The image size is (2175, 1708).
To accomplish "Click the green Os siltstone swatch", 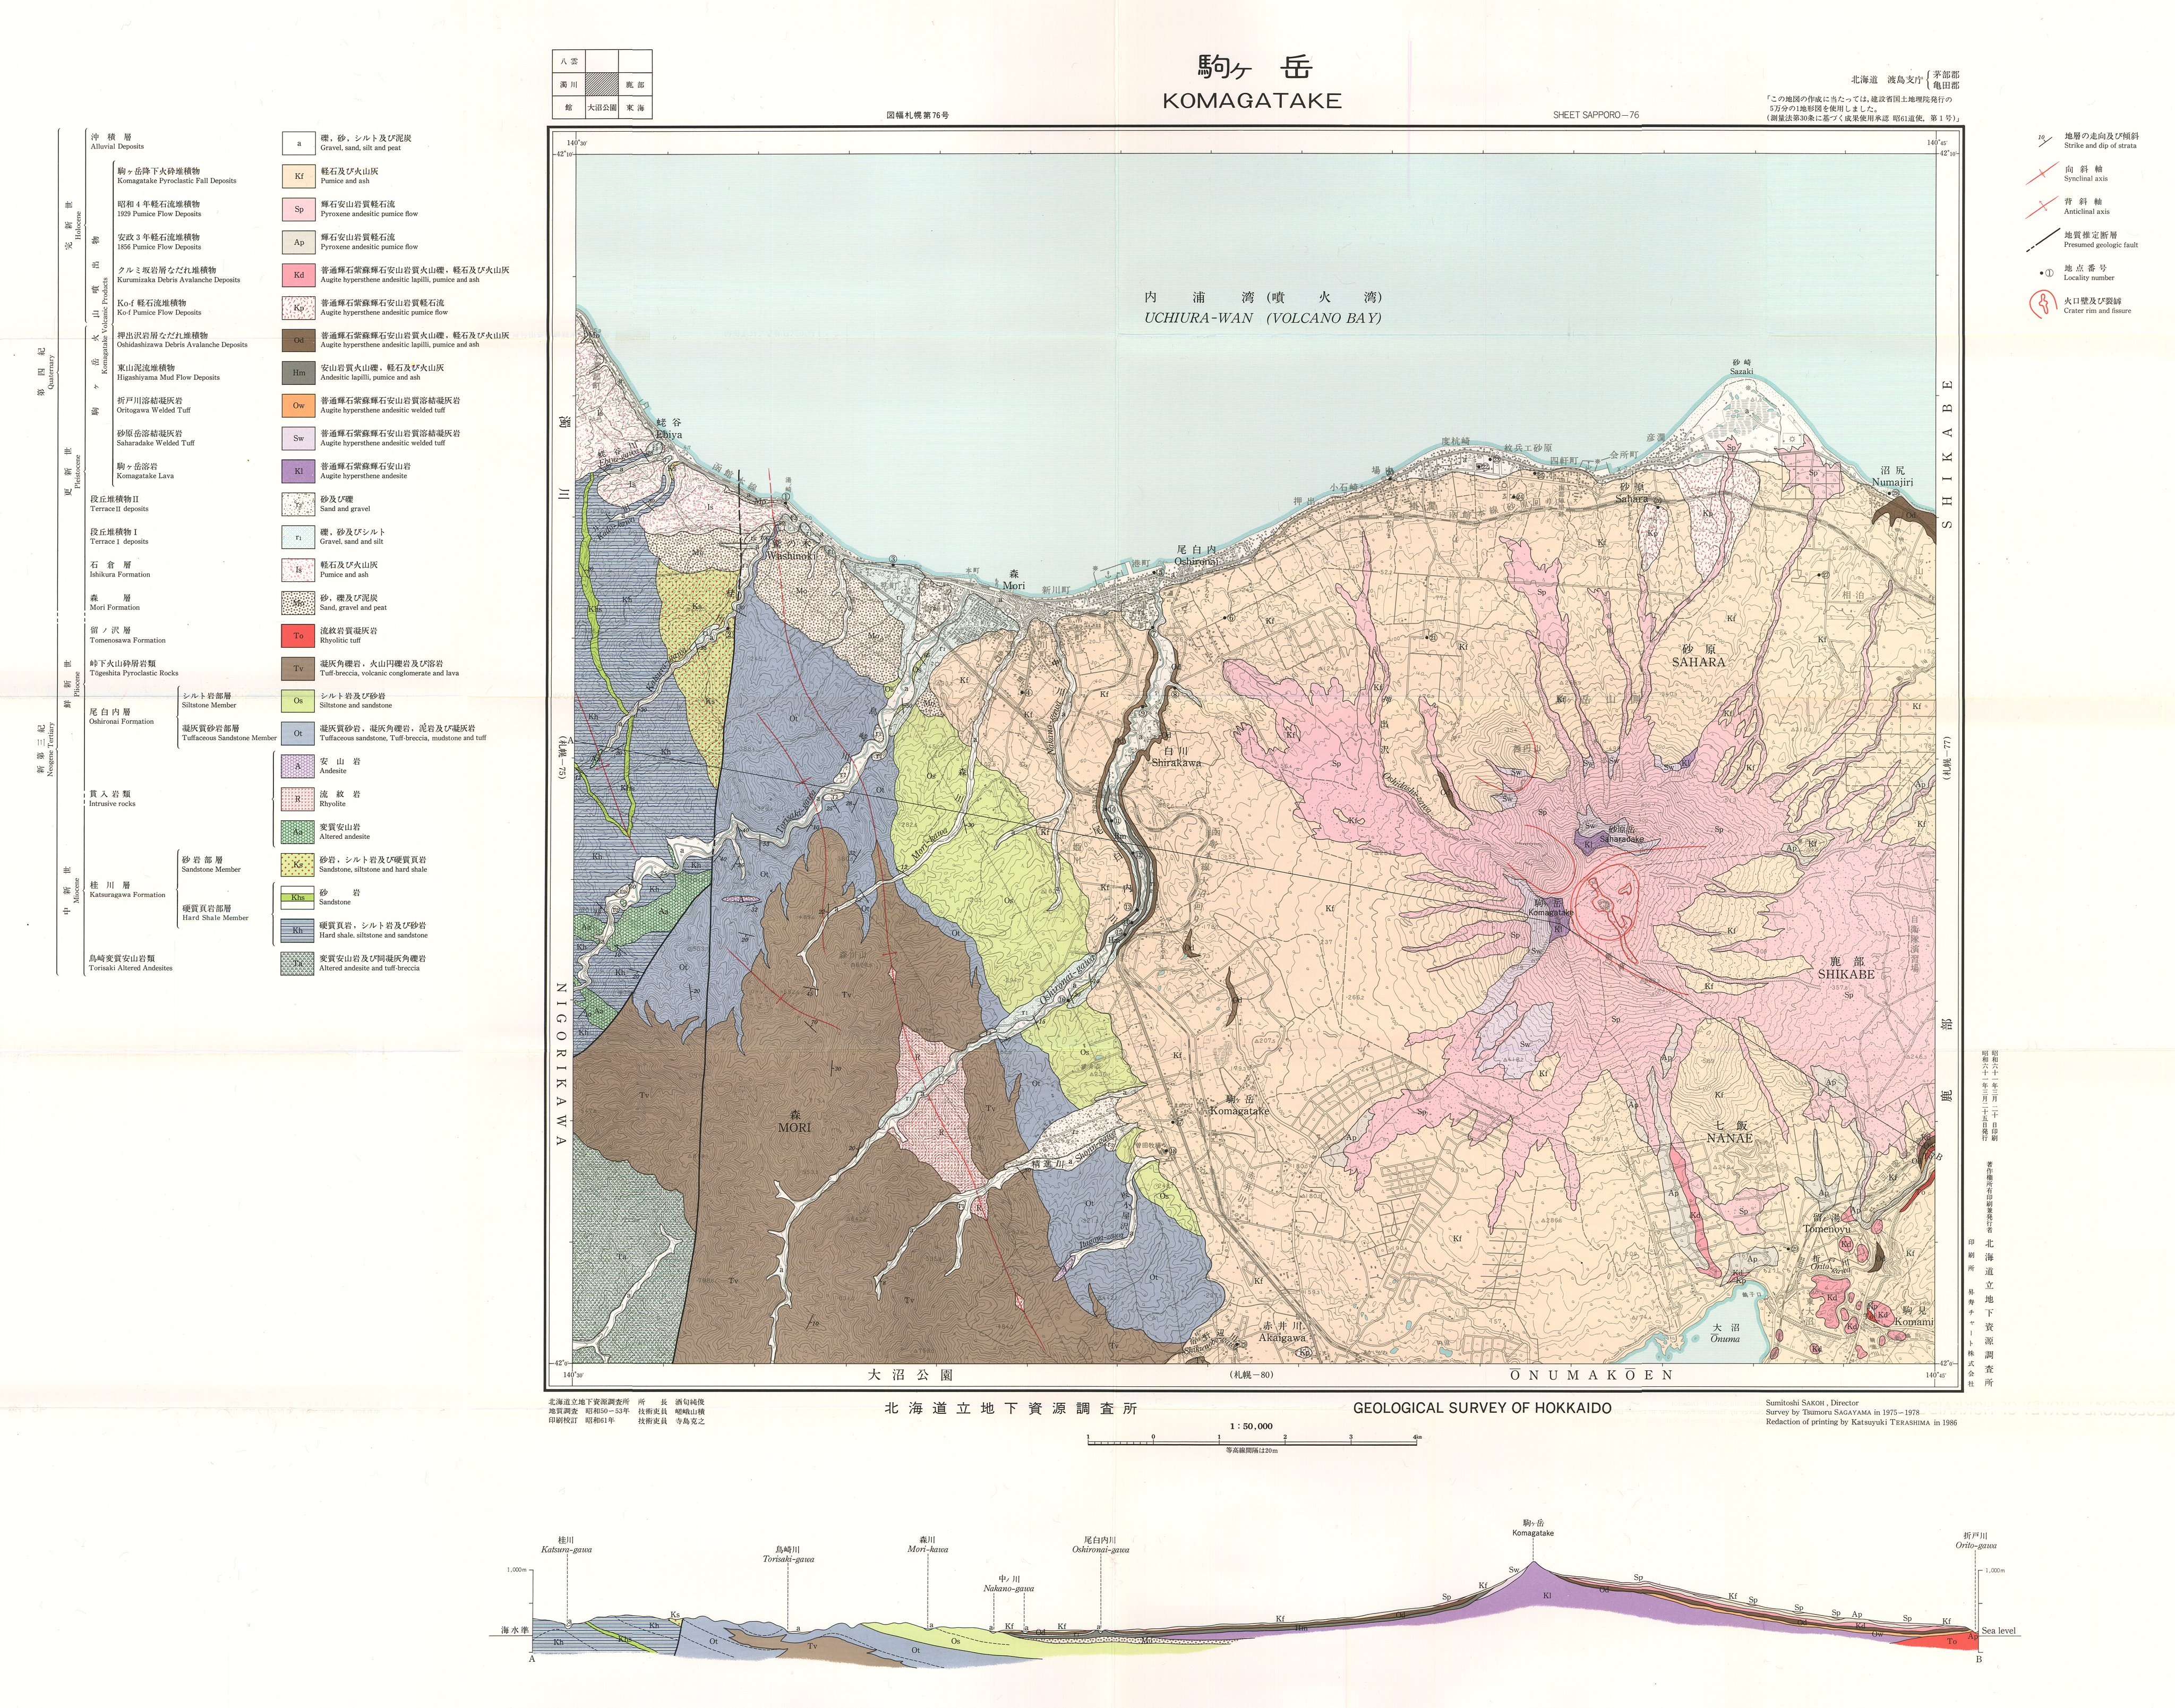I will (298, 700).
